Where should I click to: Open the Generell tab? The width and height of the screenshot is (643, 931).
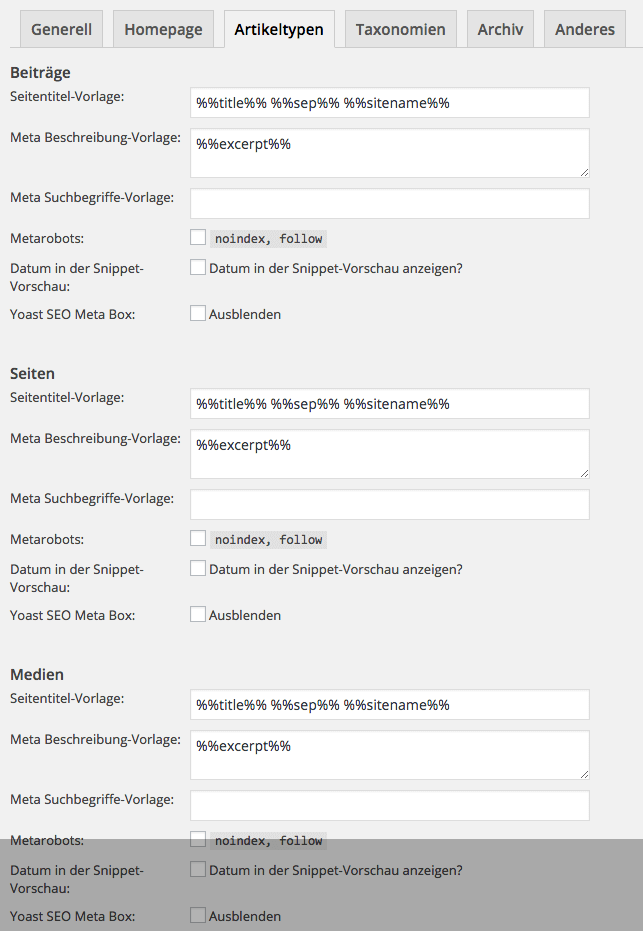(61, 29)
